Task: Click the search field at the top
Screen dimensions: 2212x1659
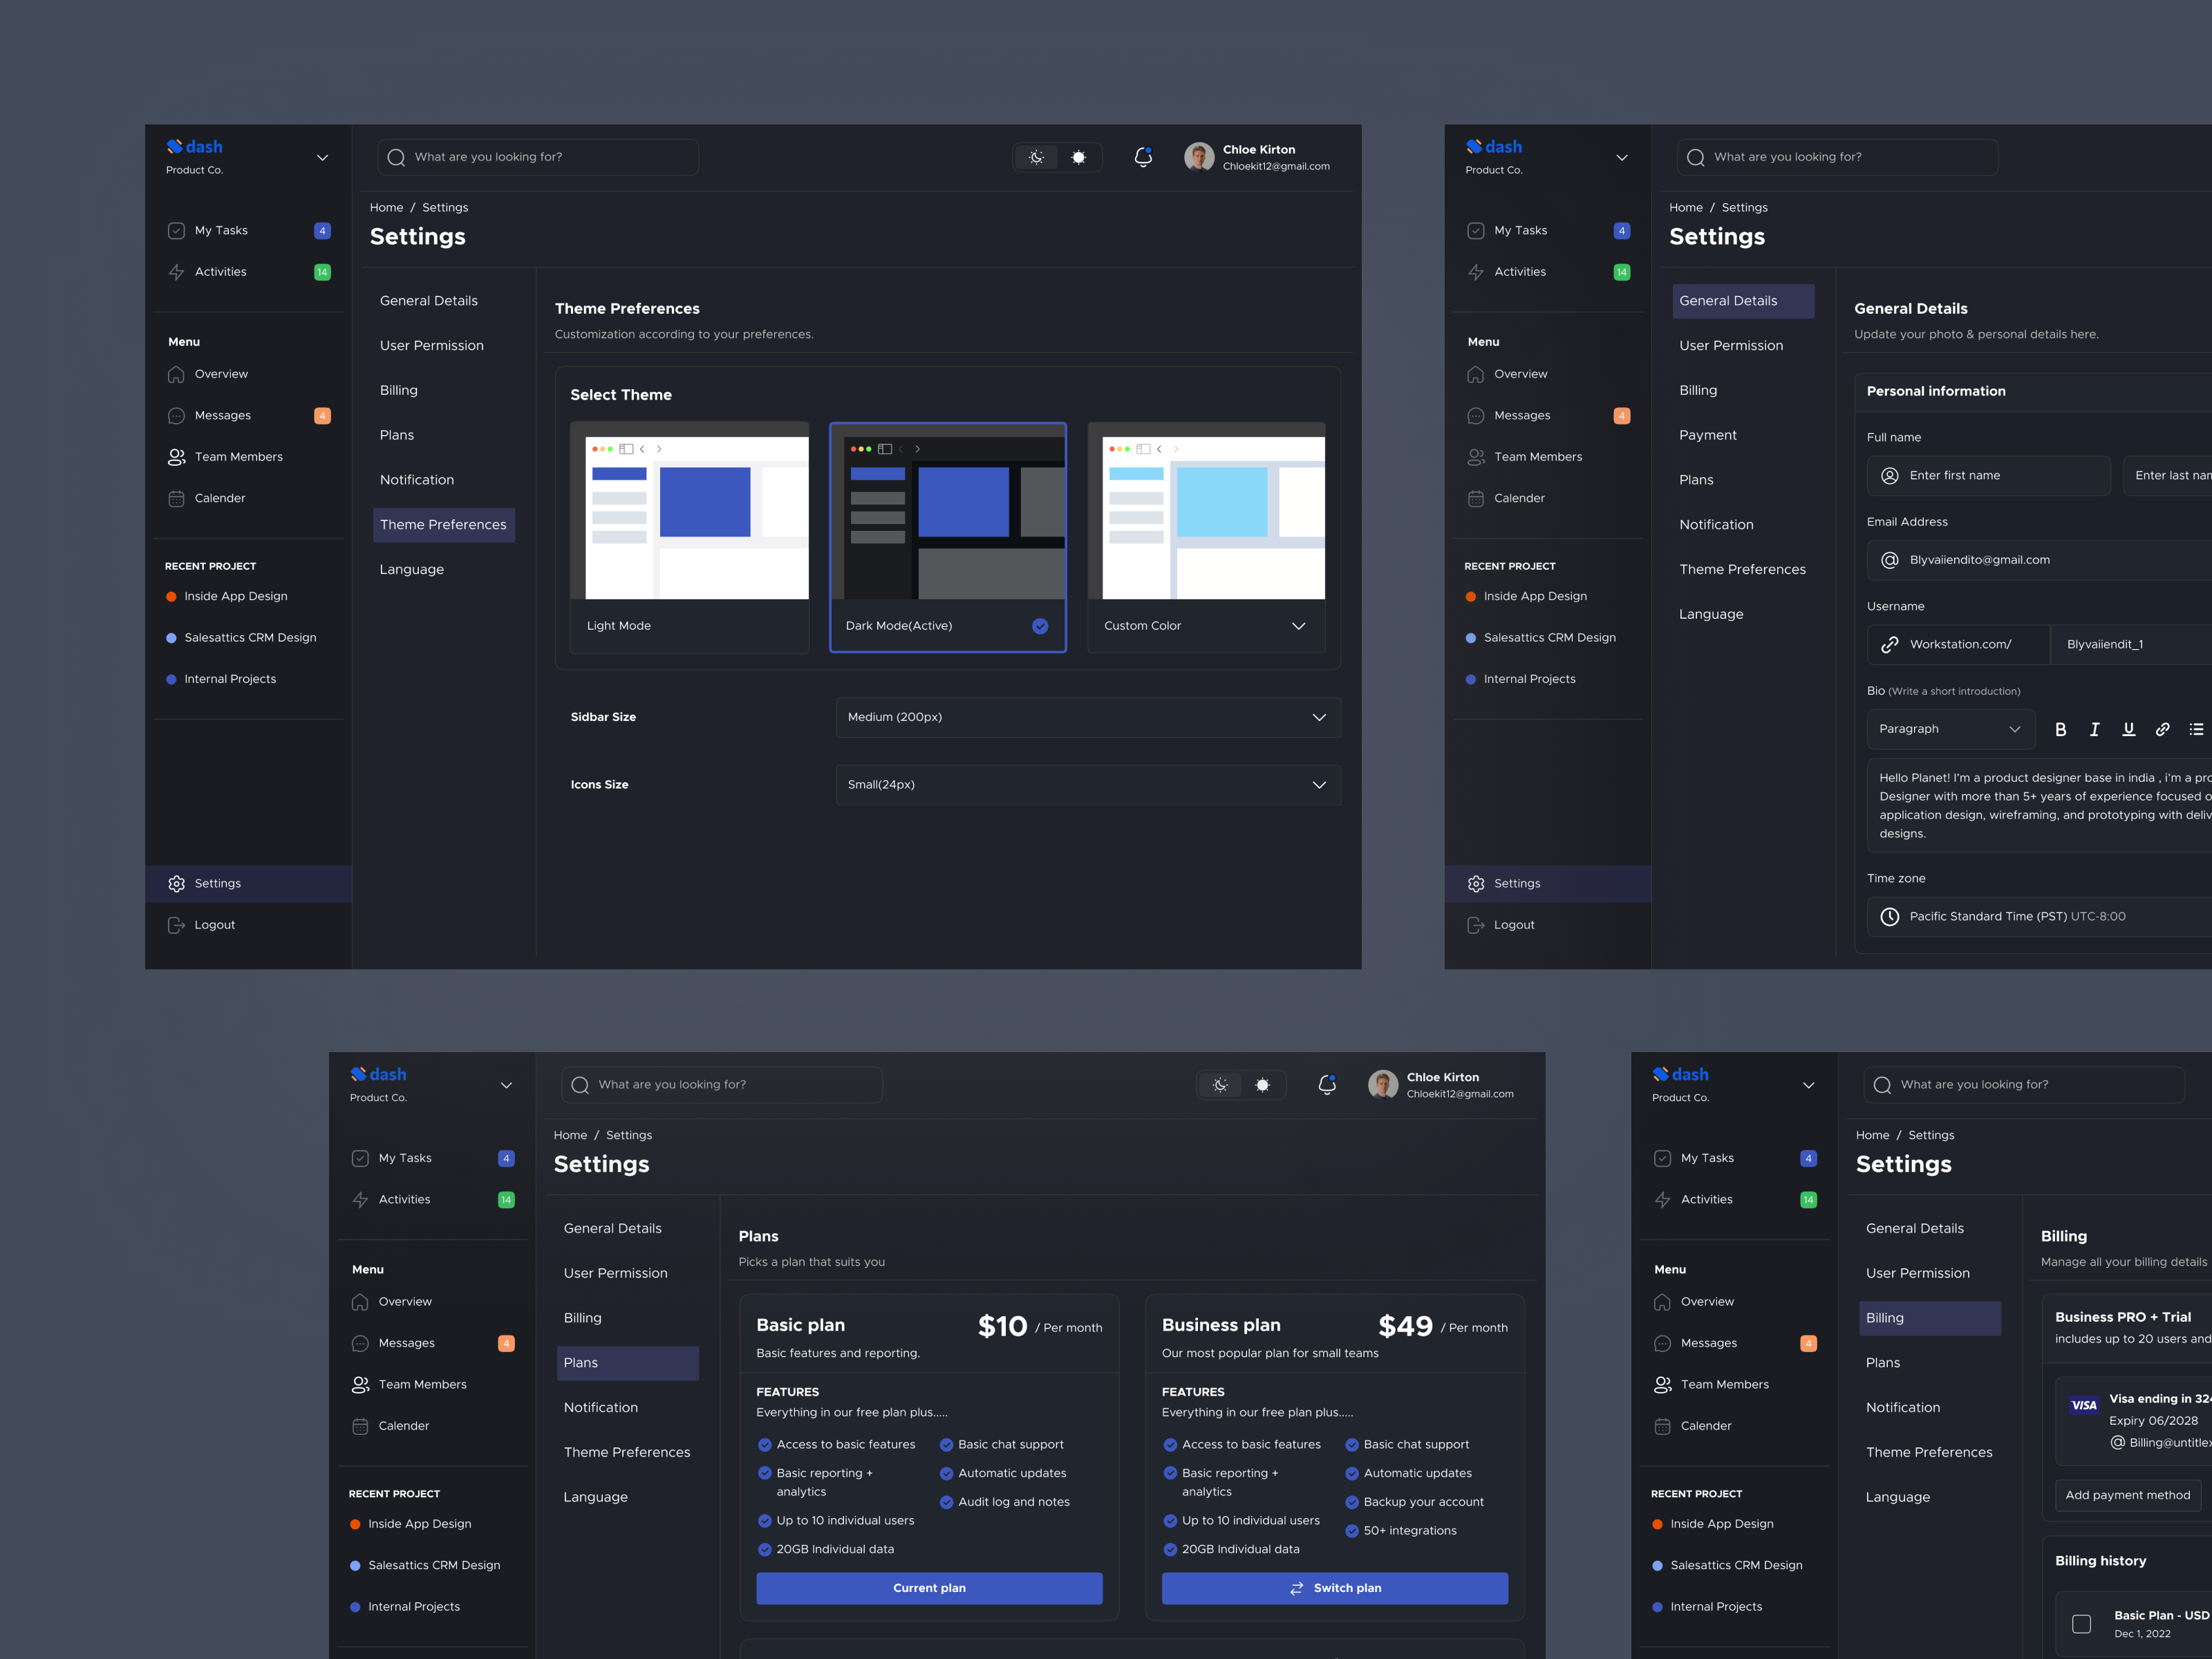Action: coord(537,157)
